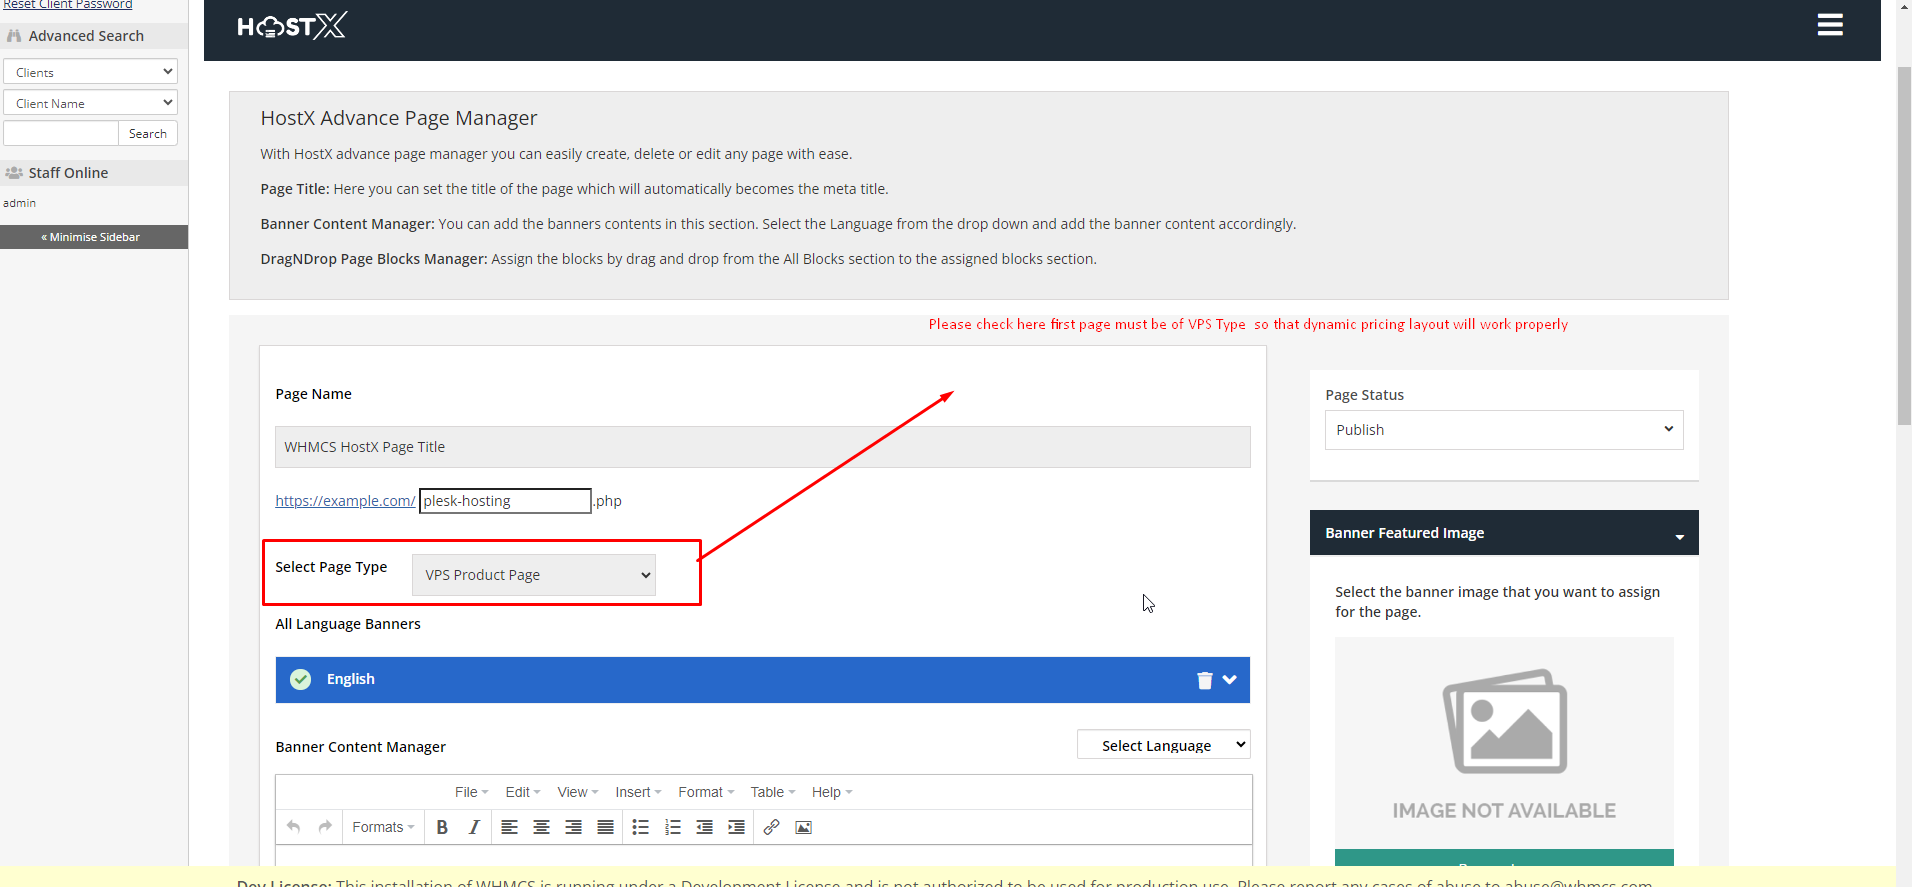Apply italic formatting in the editor
The image size is (1912, 887).
[474, 827]
